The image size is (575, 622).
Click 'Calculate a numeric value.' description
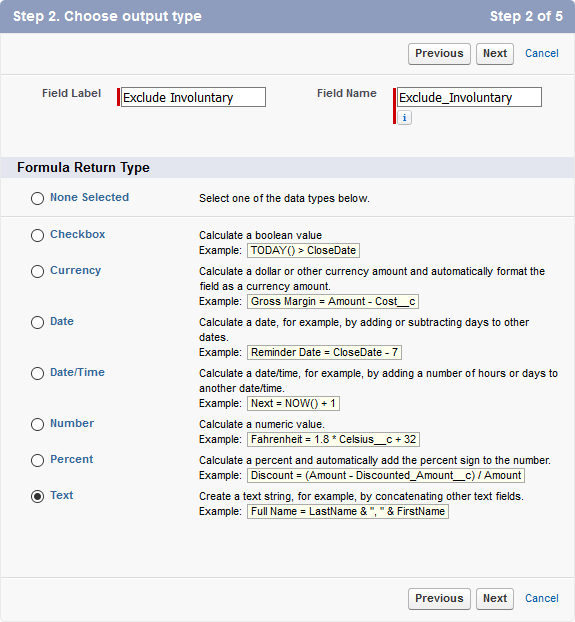(262, 424)
